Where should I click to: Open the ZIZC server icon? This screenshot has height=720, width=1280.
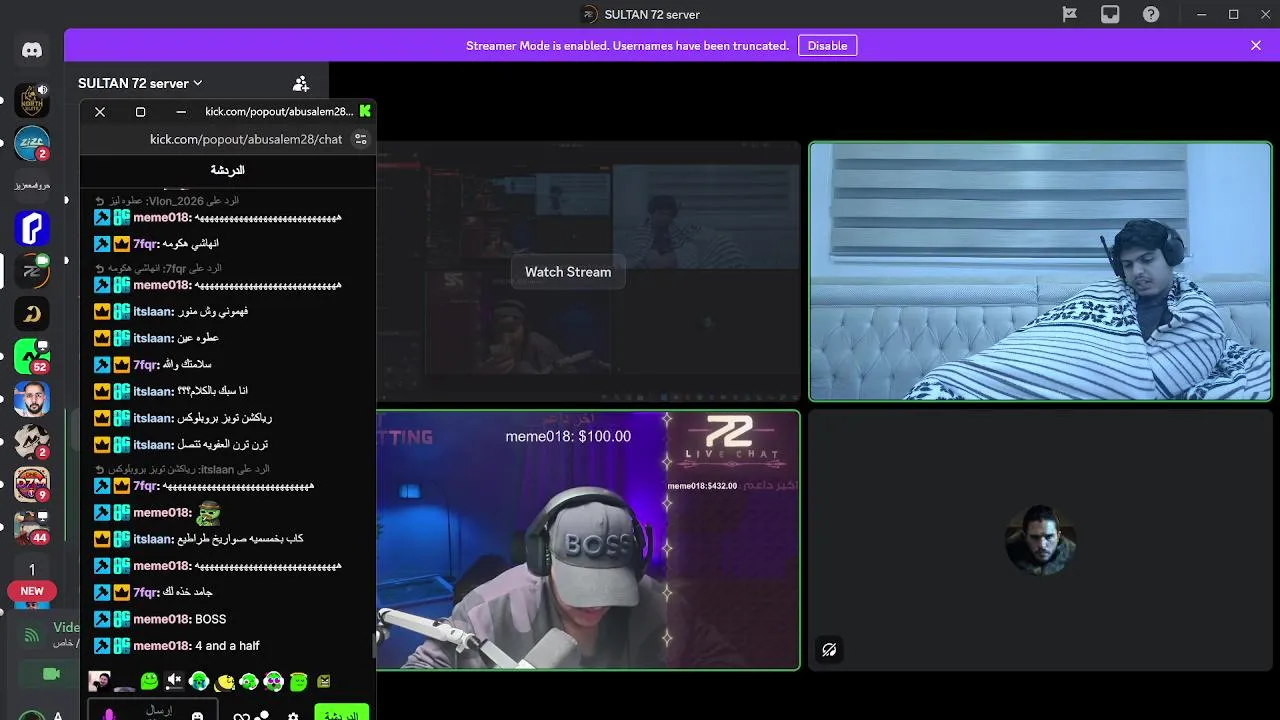(x=32, y=143)
